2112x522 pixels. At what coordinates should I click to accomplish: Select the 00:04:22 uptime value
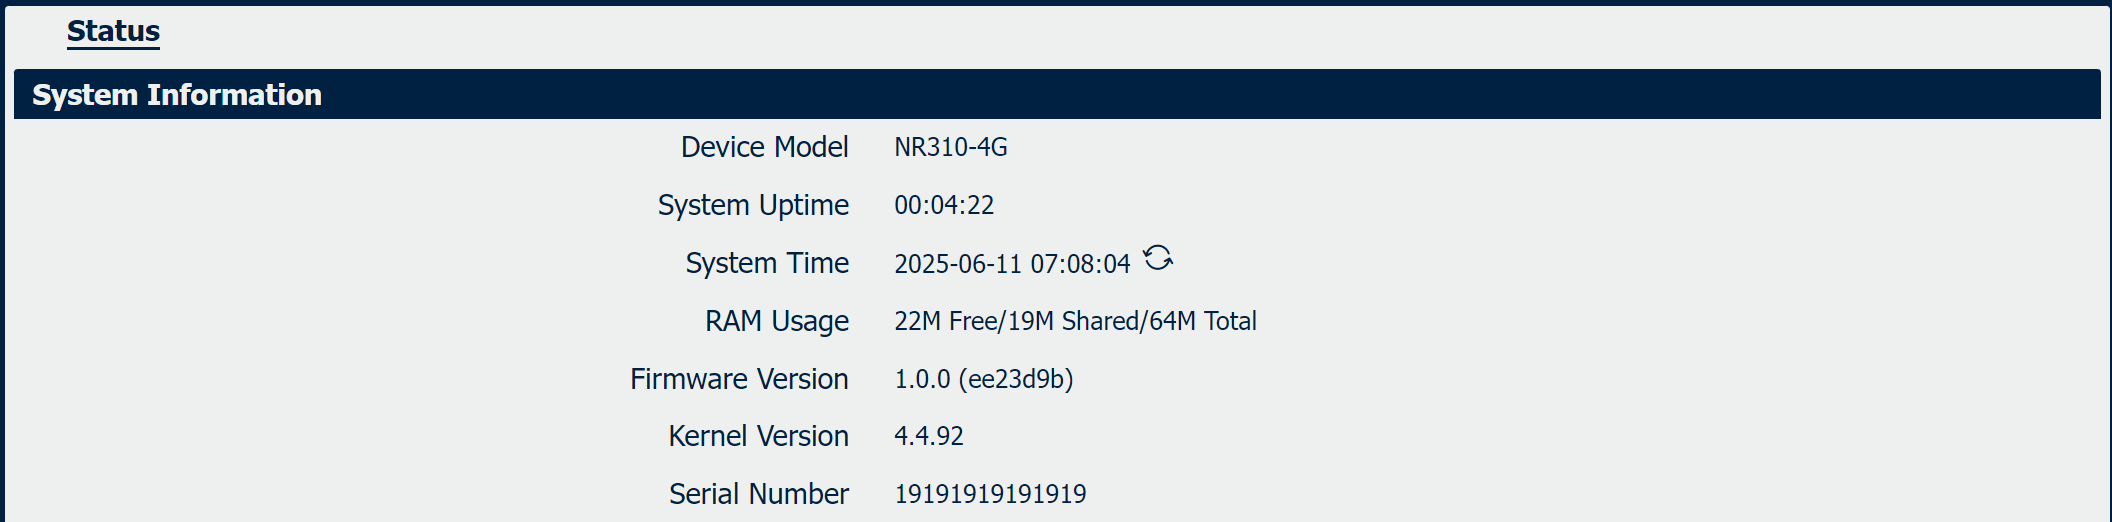tap(944, 205)
